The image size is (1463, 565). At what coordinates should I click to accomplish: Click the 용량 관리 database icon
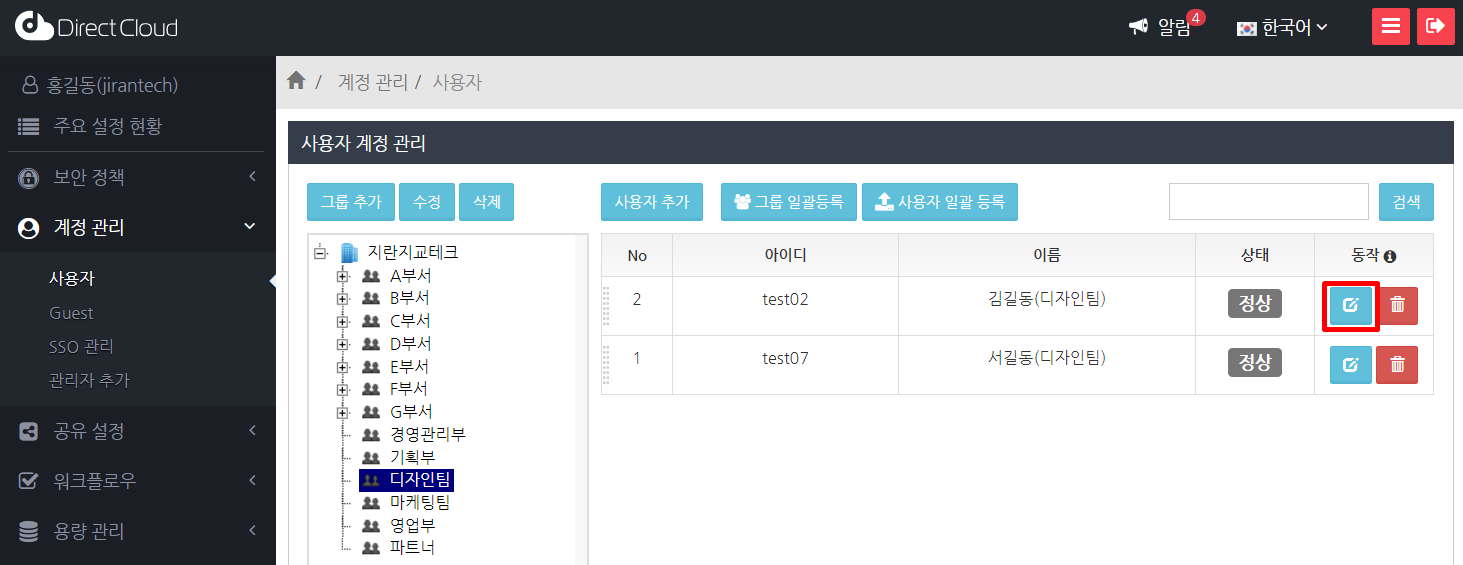(29, 531)
